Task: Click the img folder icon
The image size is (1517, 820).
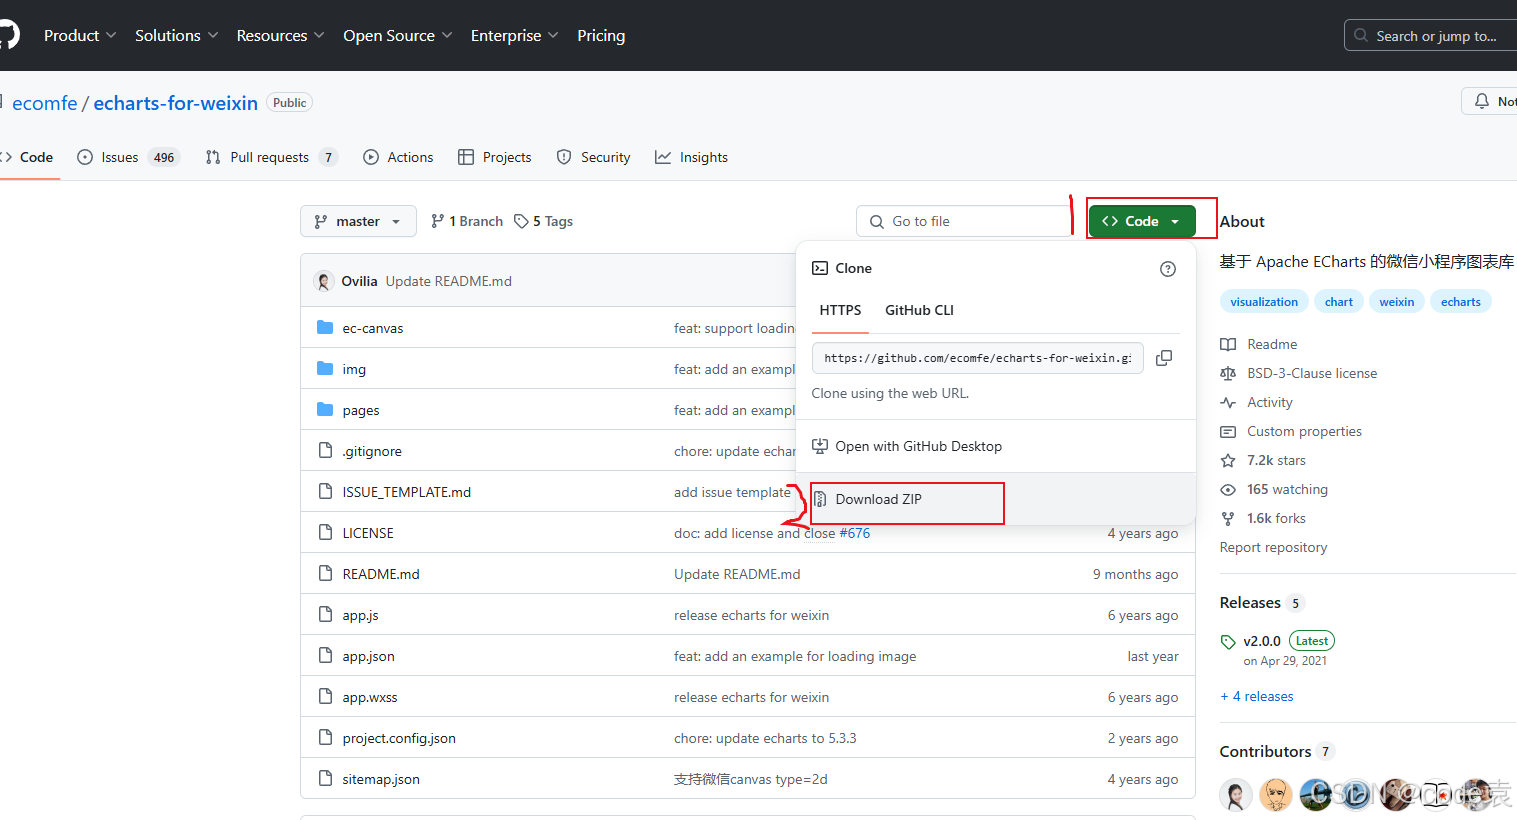Action: [325, 369]
